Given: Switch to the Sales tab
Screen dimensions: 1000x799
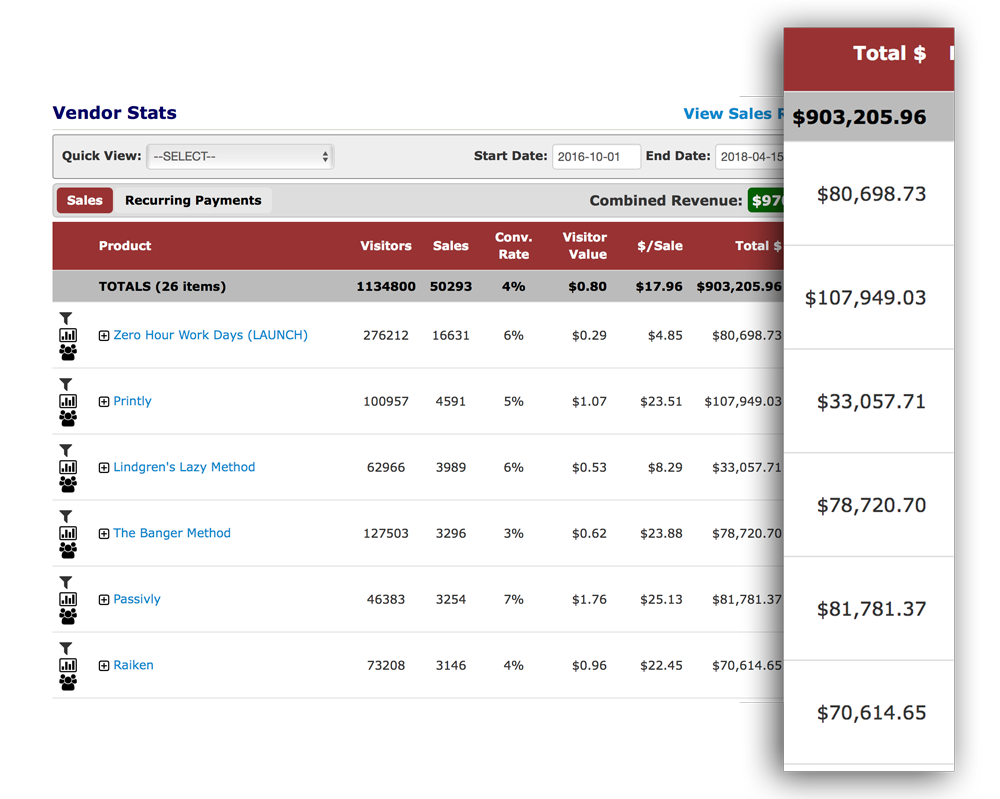Looking at the screenshot, I should coord(85,200).
